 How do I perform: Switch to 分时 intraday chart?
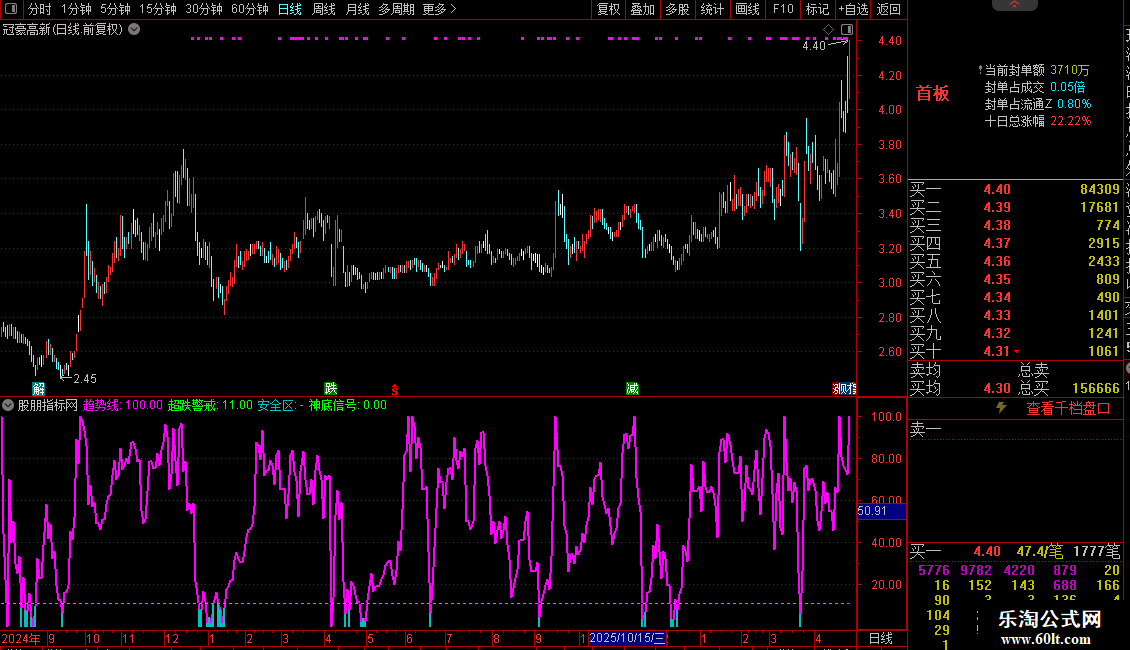(40, 9)
